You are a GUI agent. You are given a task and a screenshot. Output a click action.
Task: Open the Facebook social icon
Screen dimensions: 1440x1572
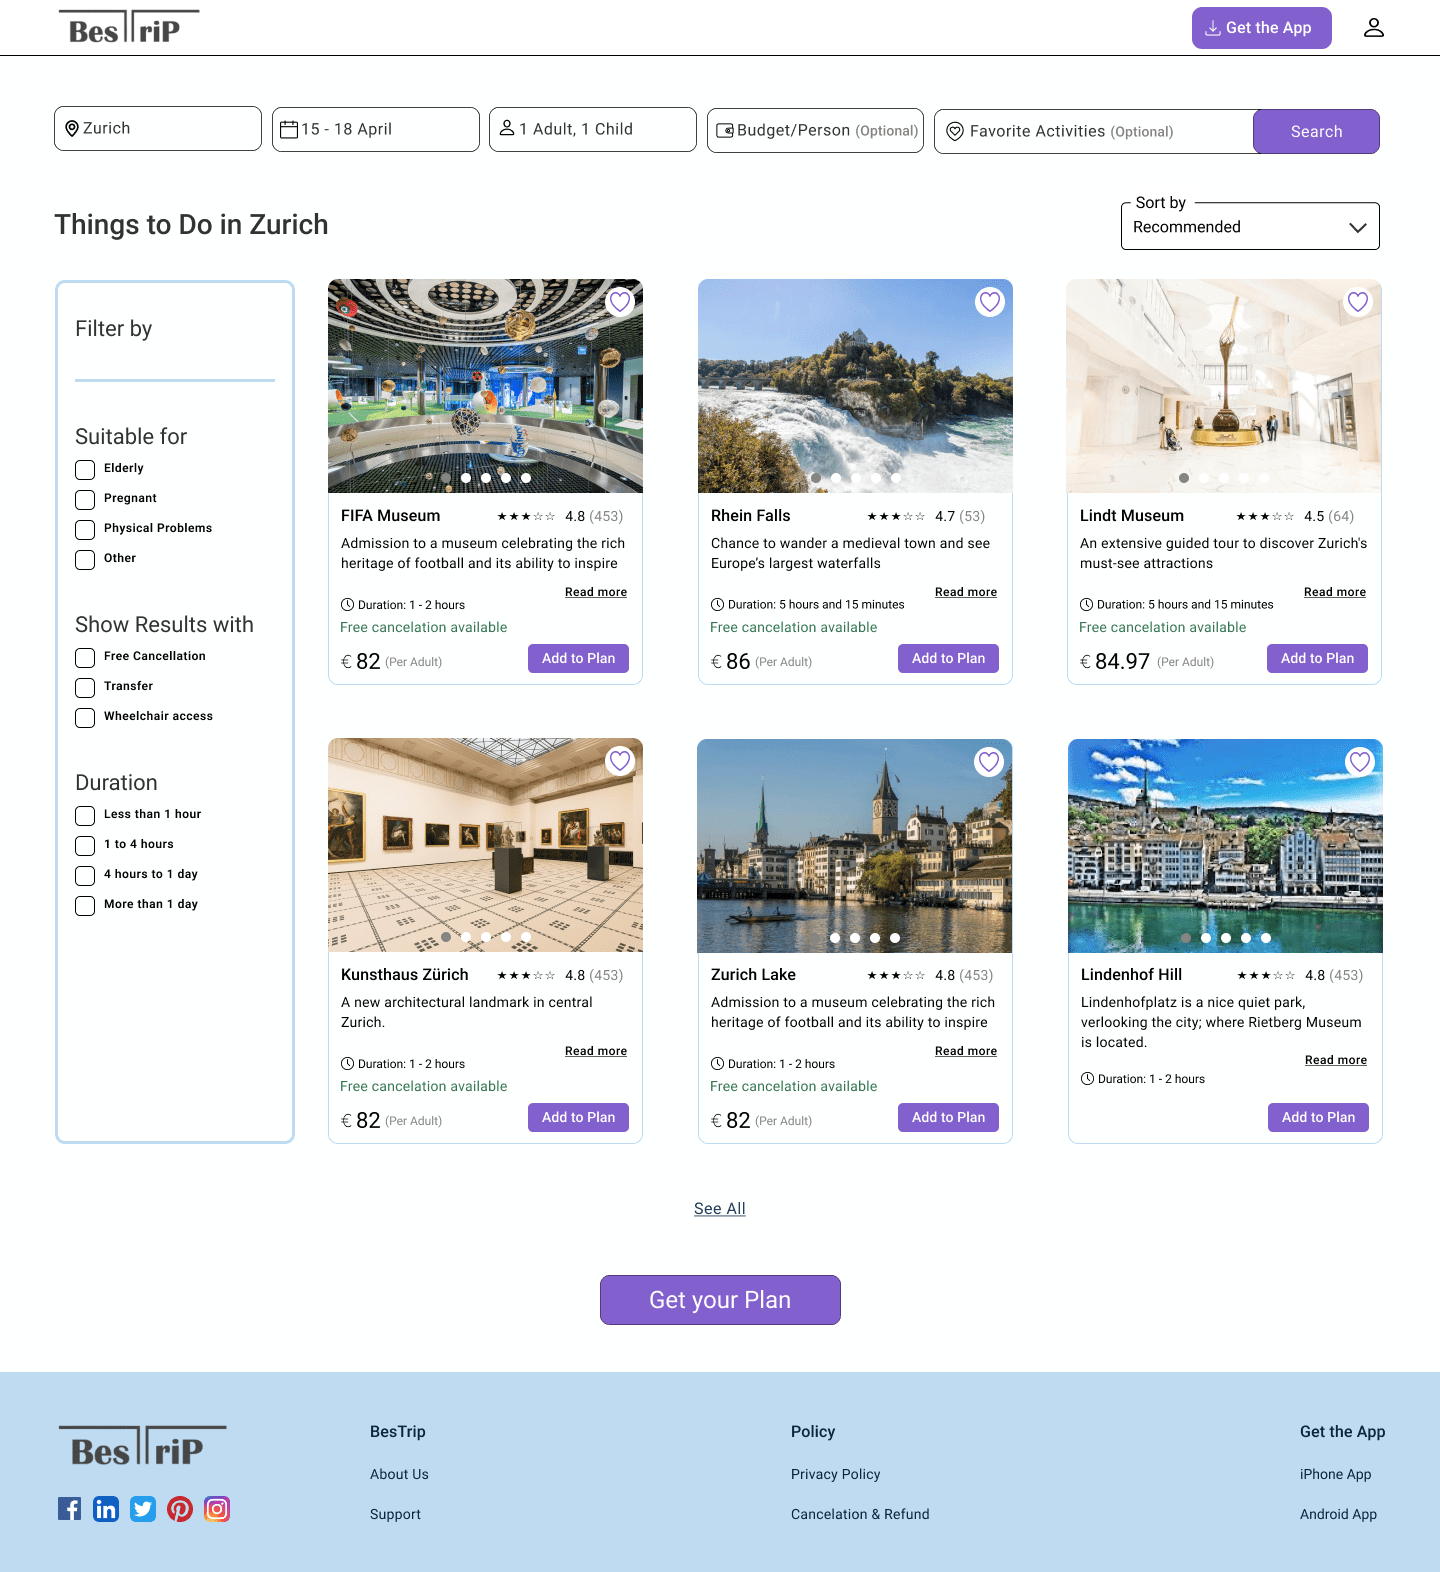pos(69,1509)
